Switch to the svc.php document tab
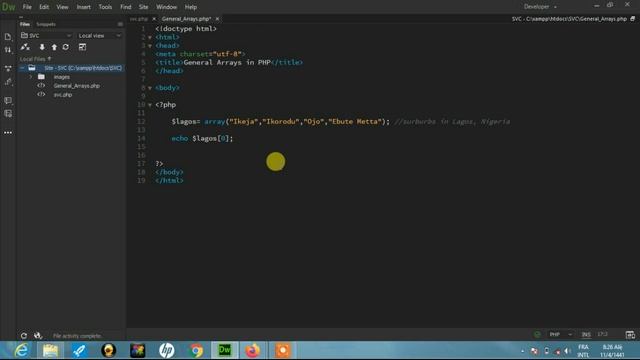The height and width of the screenshot is (360, 640). point(139,19)
